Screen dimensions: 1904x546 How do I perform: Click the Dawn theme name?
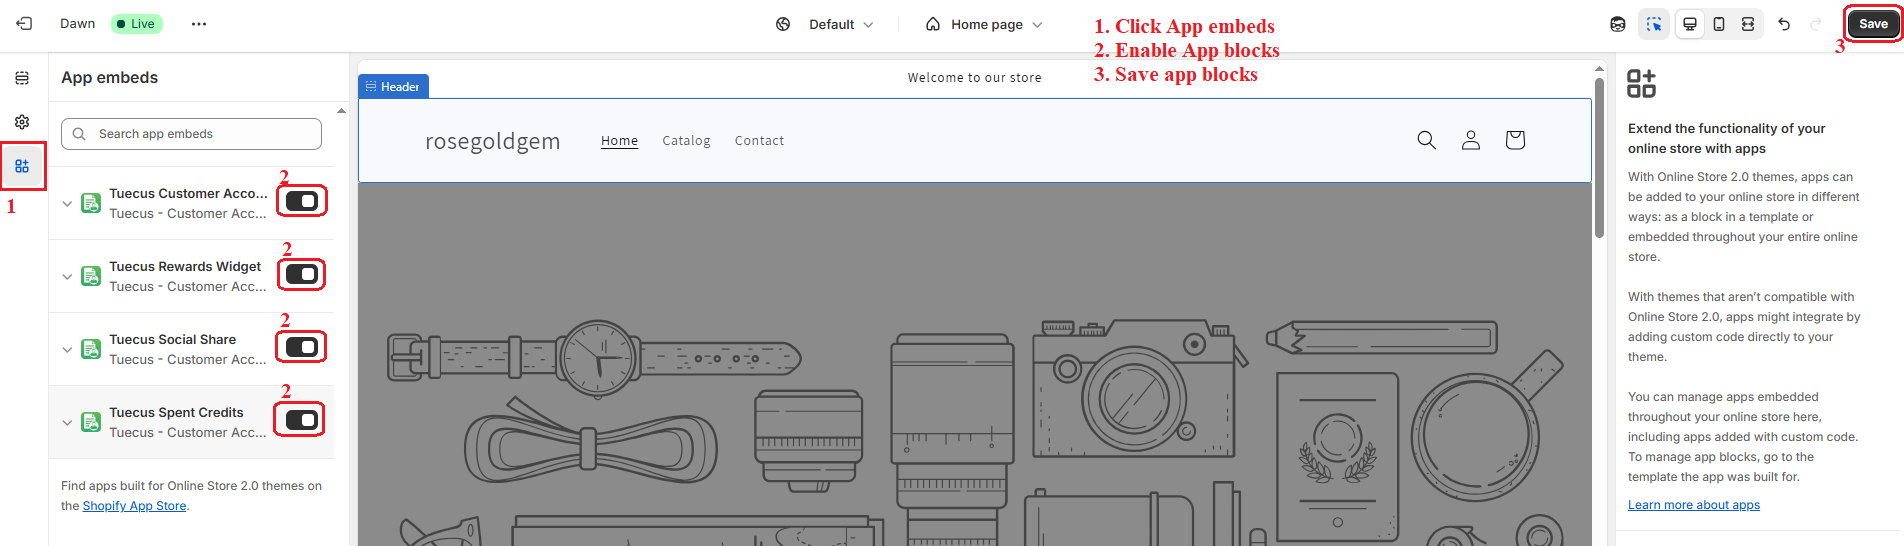point(77,24)
